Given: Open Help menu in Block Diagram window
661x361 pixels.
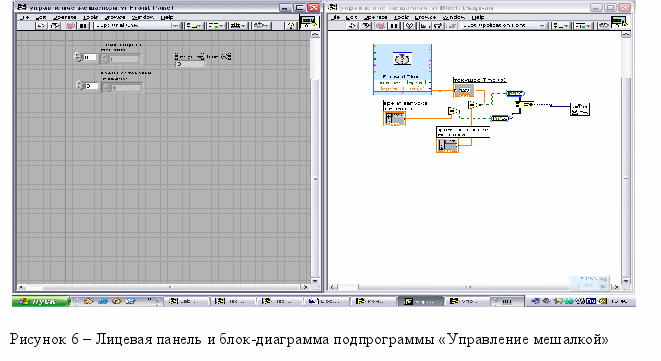Looking at the screenshot, I should coord(478,17).
